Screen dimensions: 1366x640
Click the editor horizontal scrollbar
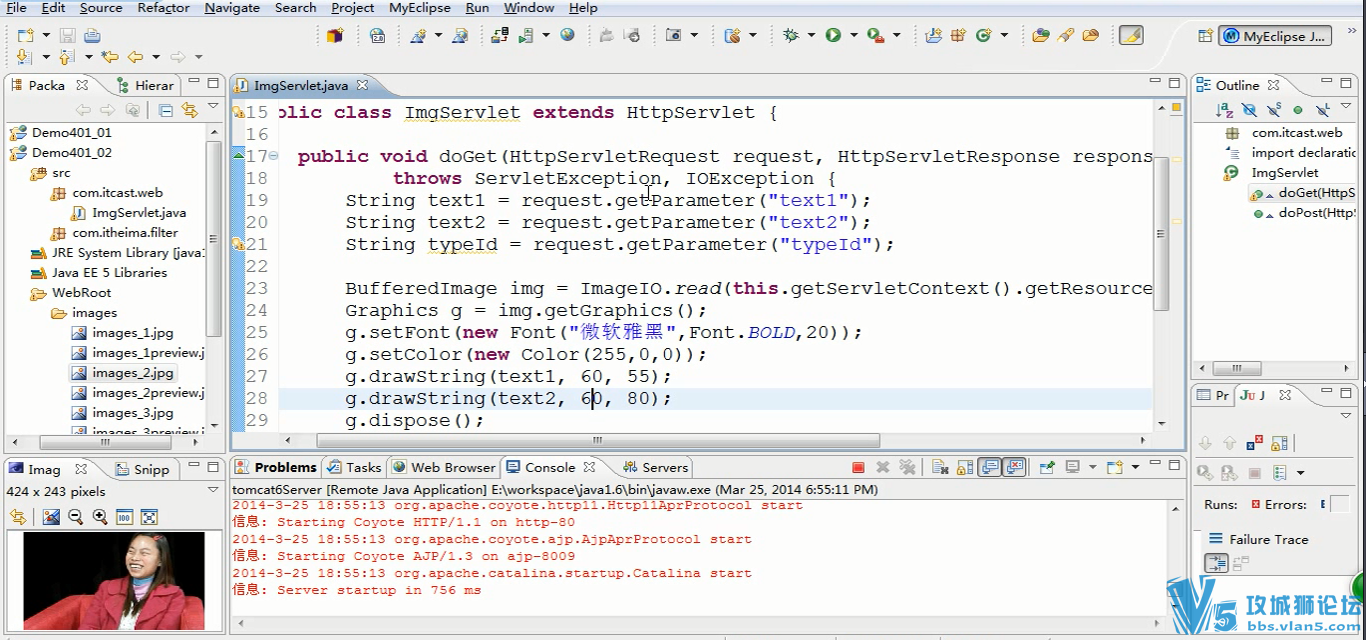pos(598,440)
